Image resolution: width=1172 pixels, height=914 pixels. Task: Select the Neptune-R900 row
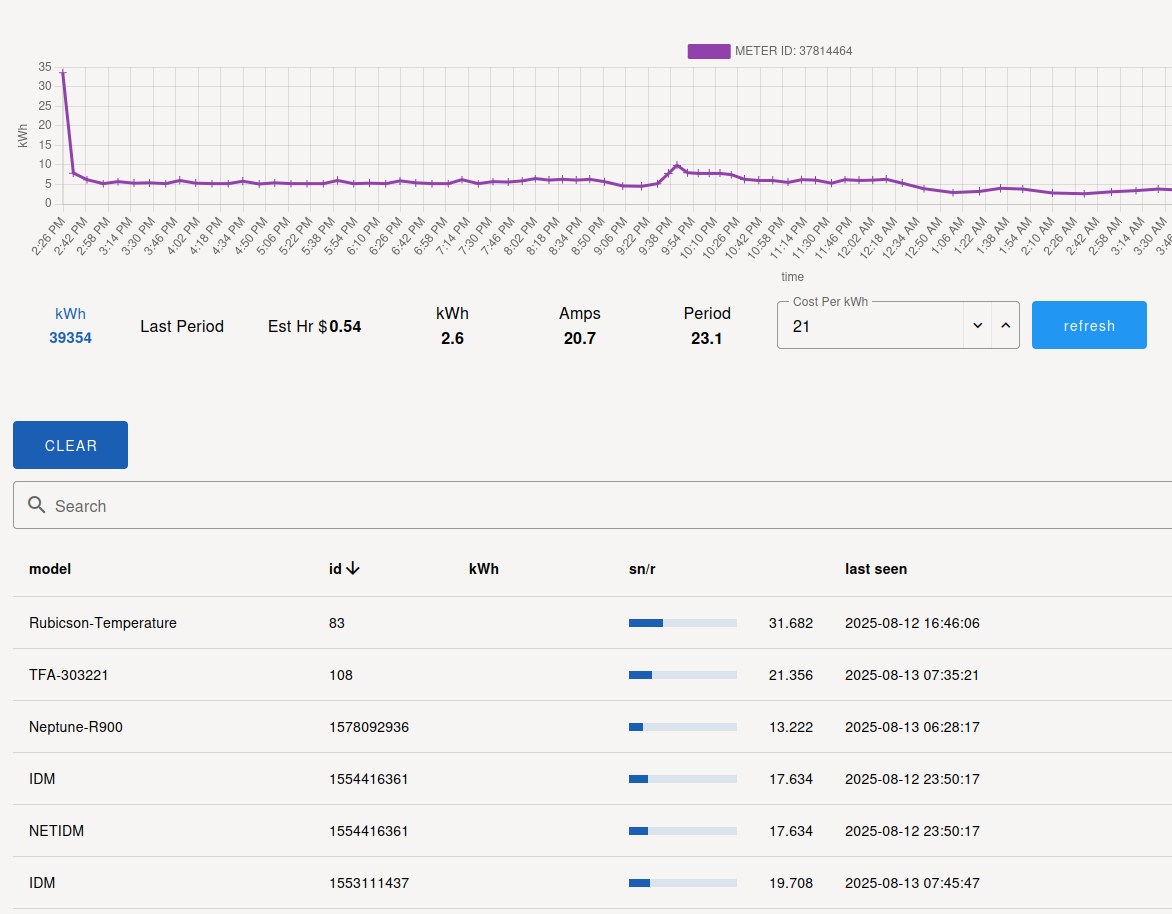(592, 727)
